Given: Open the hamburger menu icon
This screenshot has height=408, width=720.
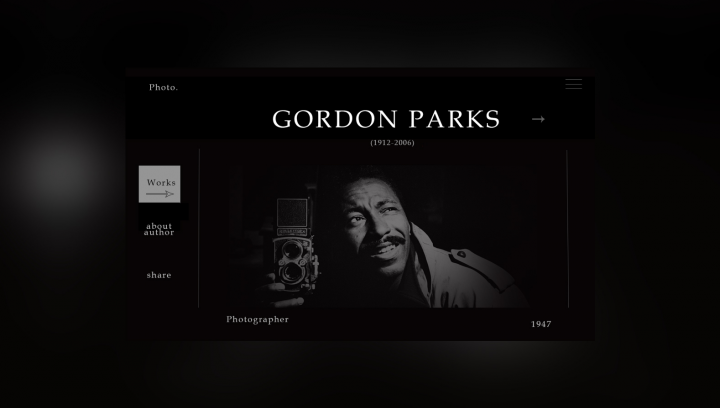Looking at the screenshot, I should coord(574,84).
